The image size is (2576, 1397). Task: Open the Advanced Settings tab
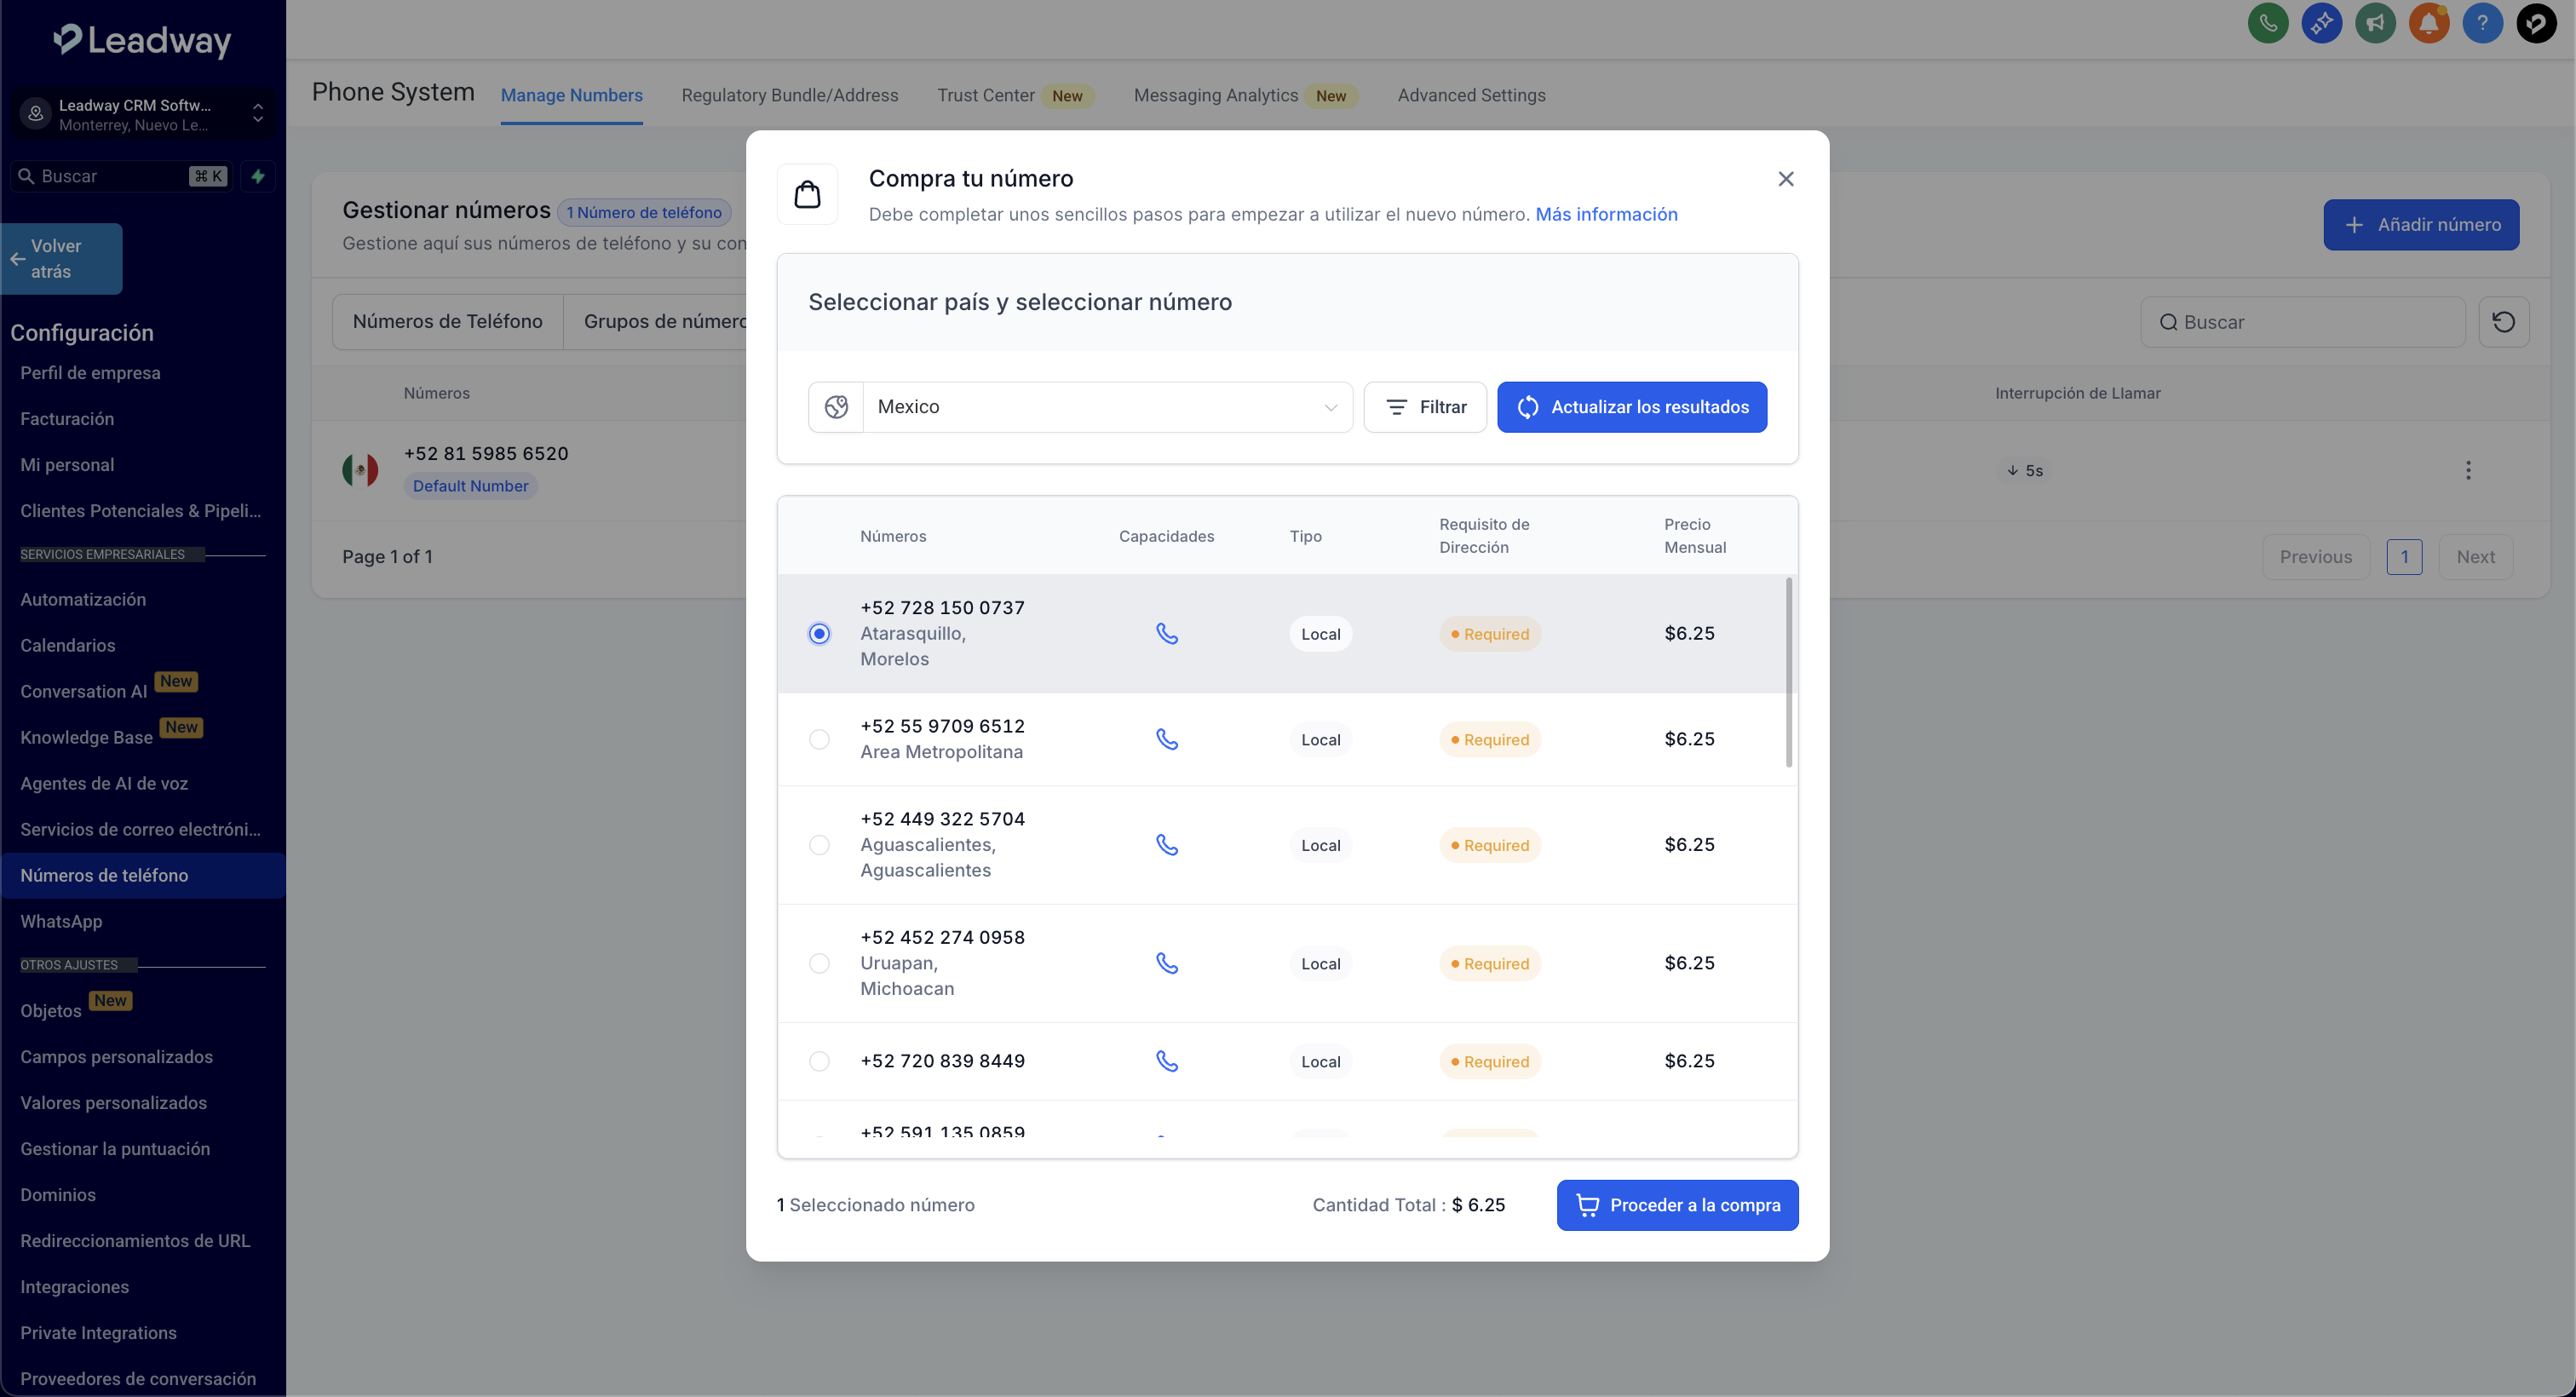click(x=1471, y=95)
